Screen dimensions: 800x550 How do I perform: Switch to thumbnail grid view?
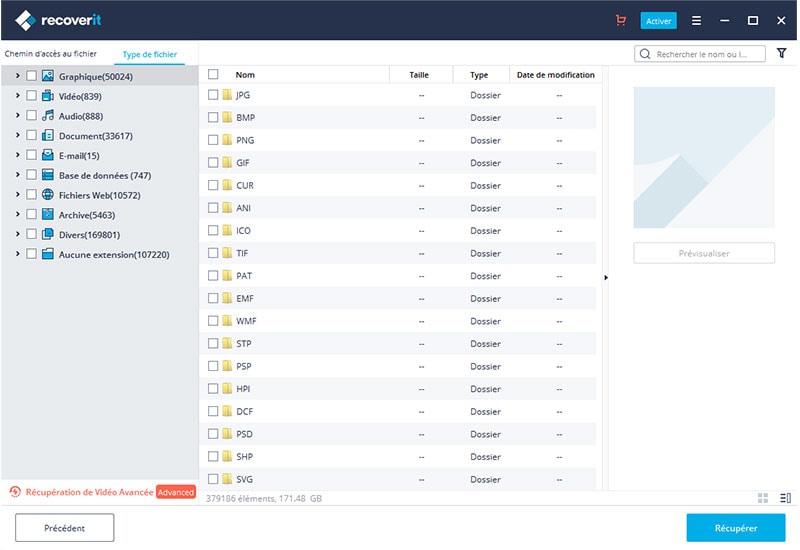[763, 498]
